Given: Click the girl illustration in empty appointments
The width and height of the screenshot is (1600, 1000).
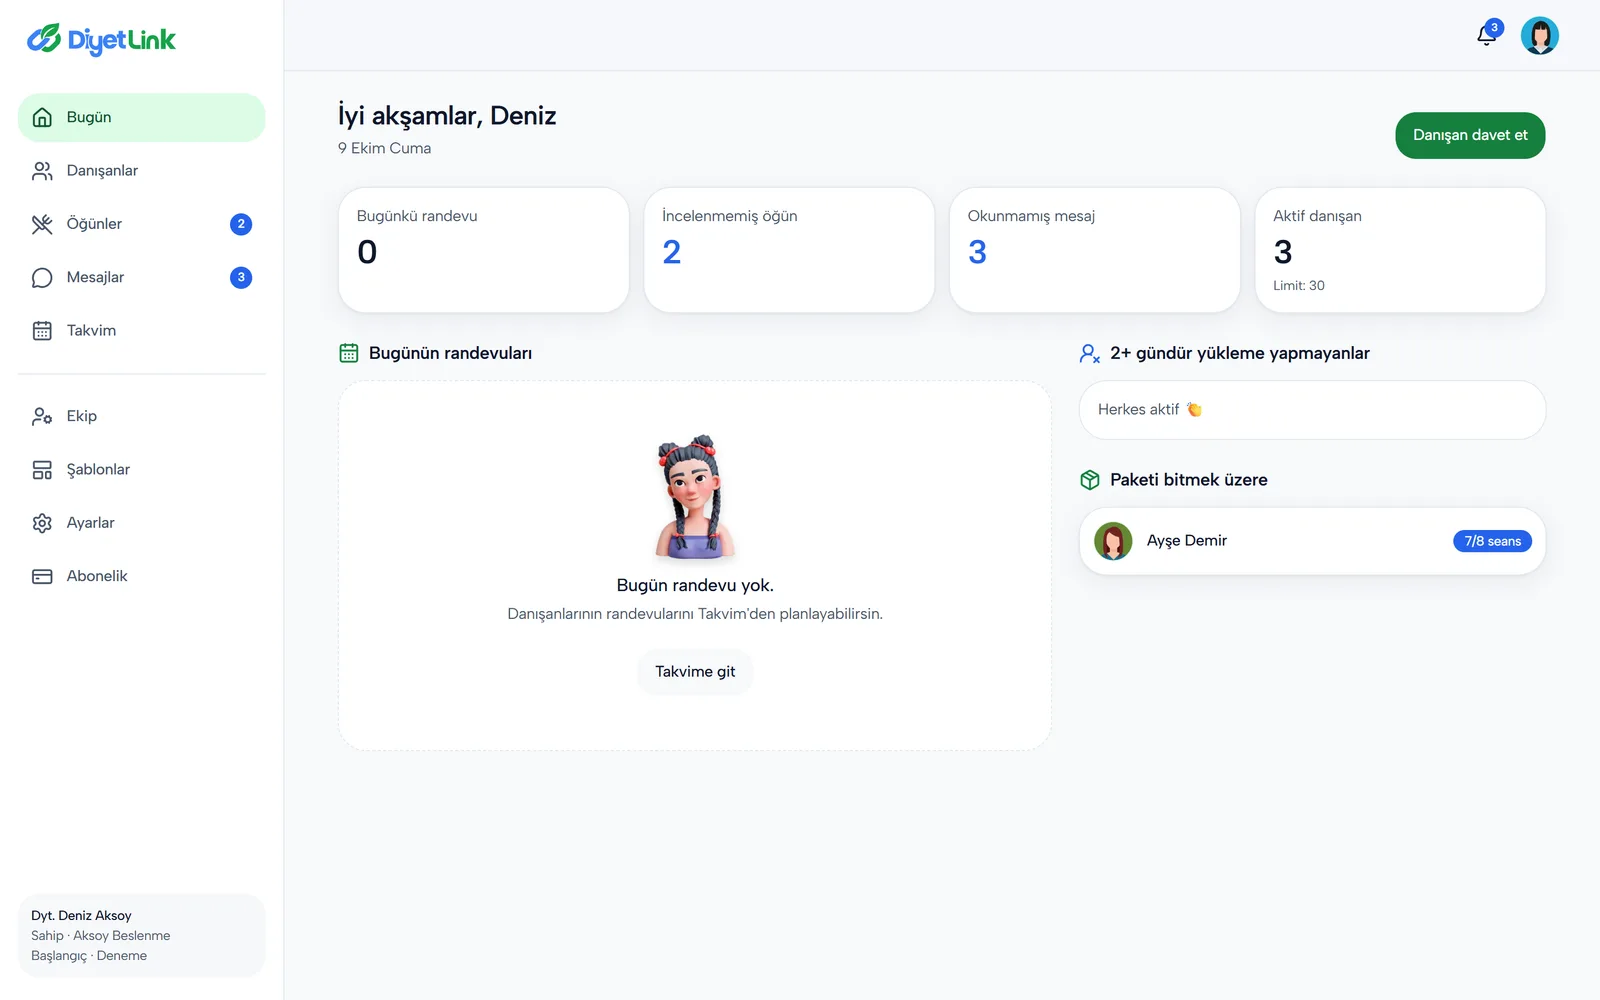Looking at the screenshot, I should point(695,497).
